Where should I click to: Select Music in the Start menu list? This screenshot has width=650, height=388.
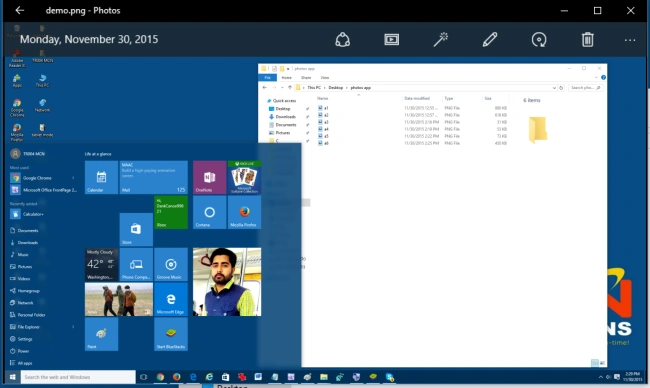click(x=19, y=255)
